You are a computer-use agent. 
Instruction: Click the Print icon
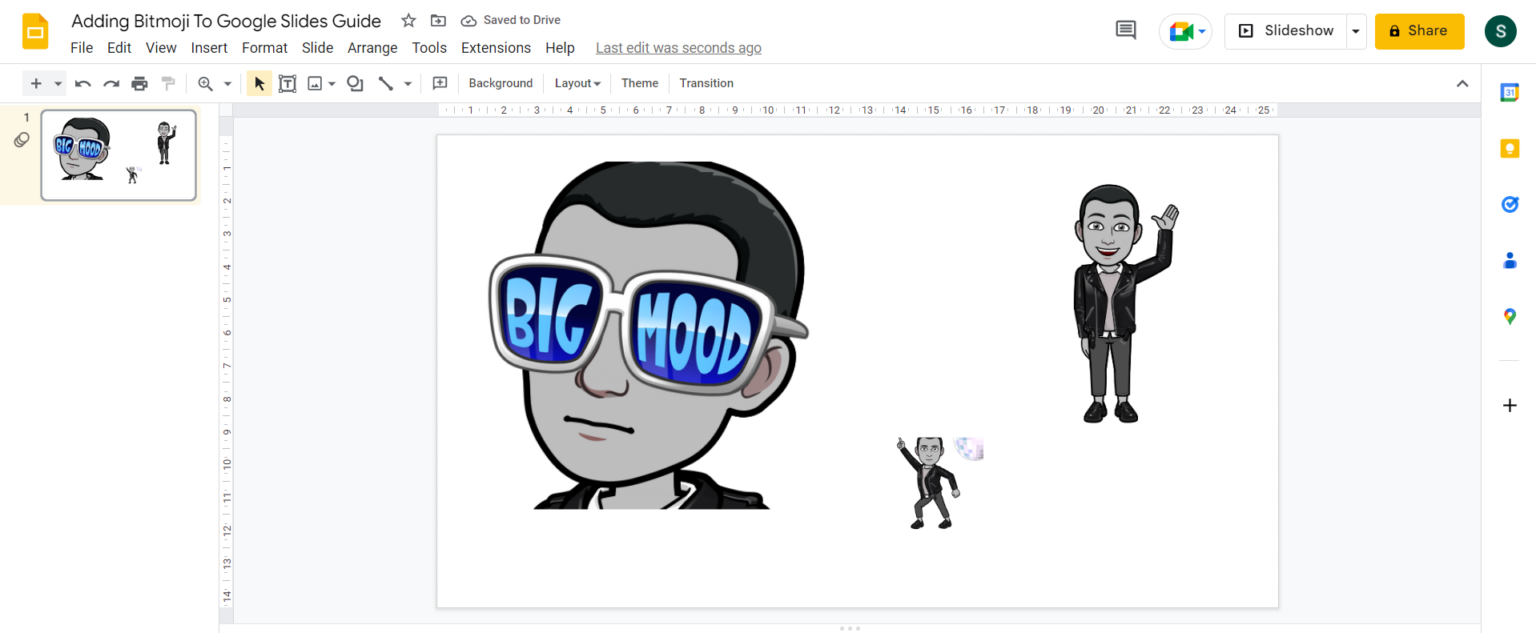coord(139,83)
